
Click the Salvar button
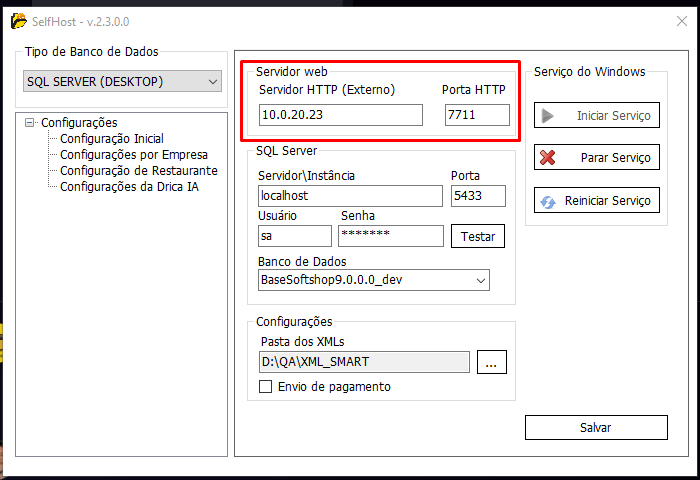pyautogui.click(x=595, y=427)
